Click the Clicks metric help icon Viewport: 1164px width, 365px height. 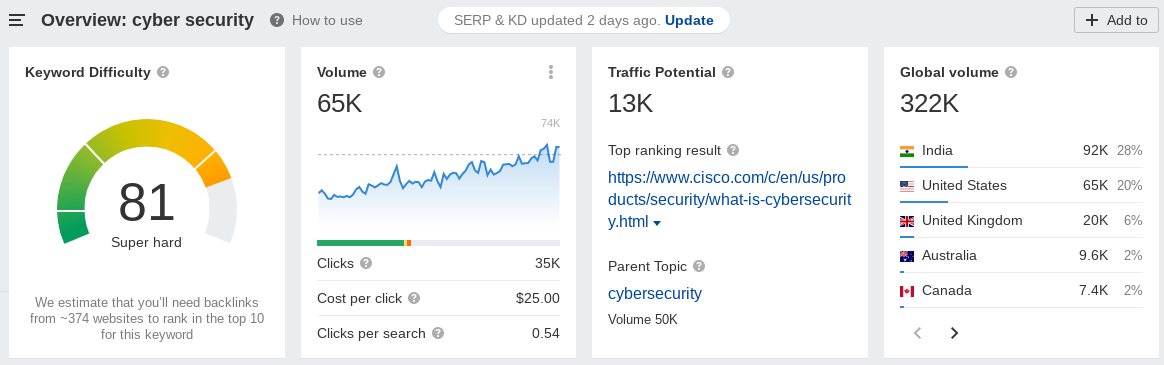pos(366,263)
